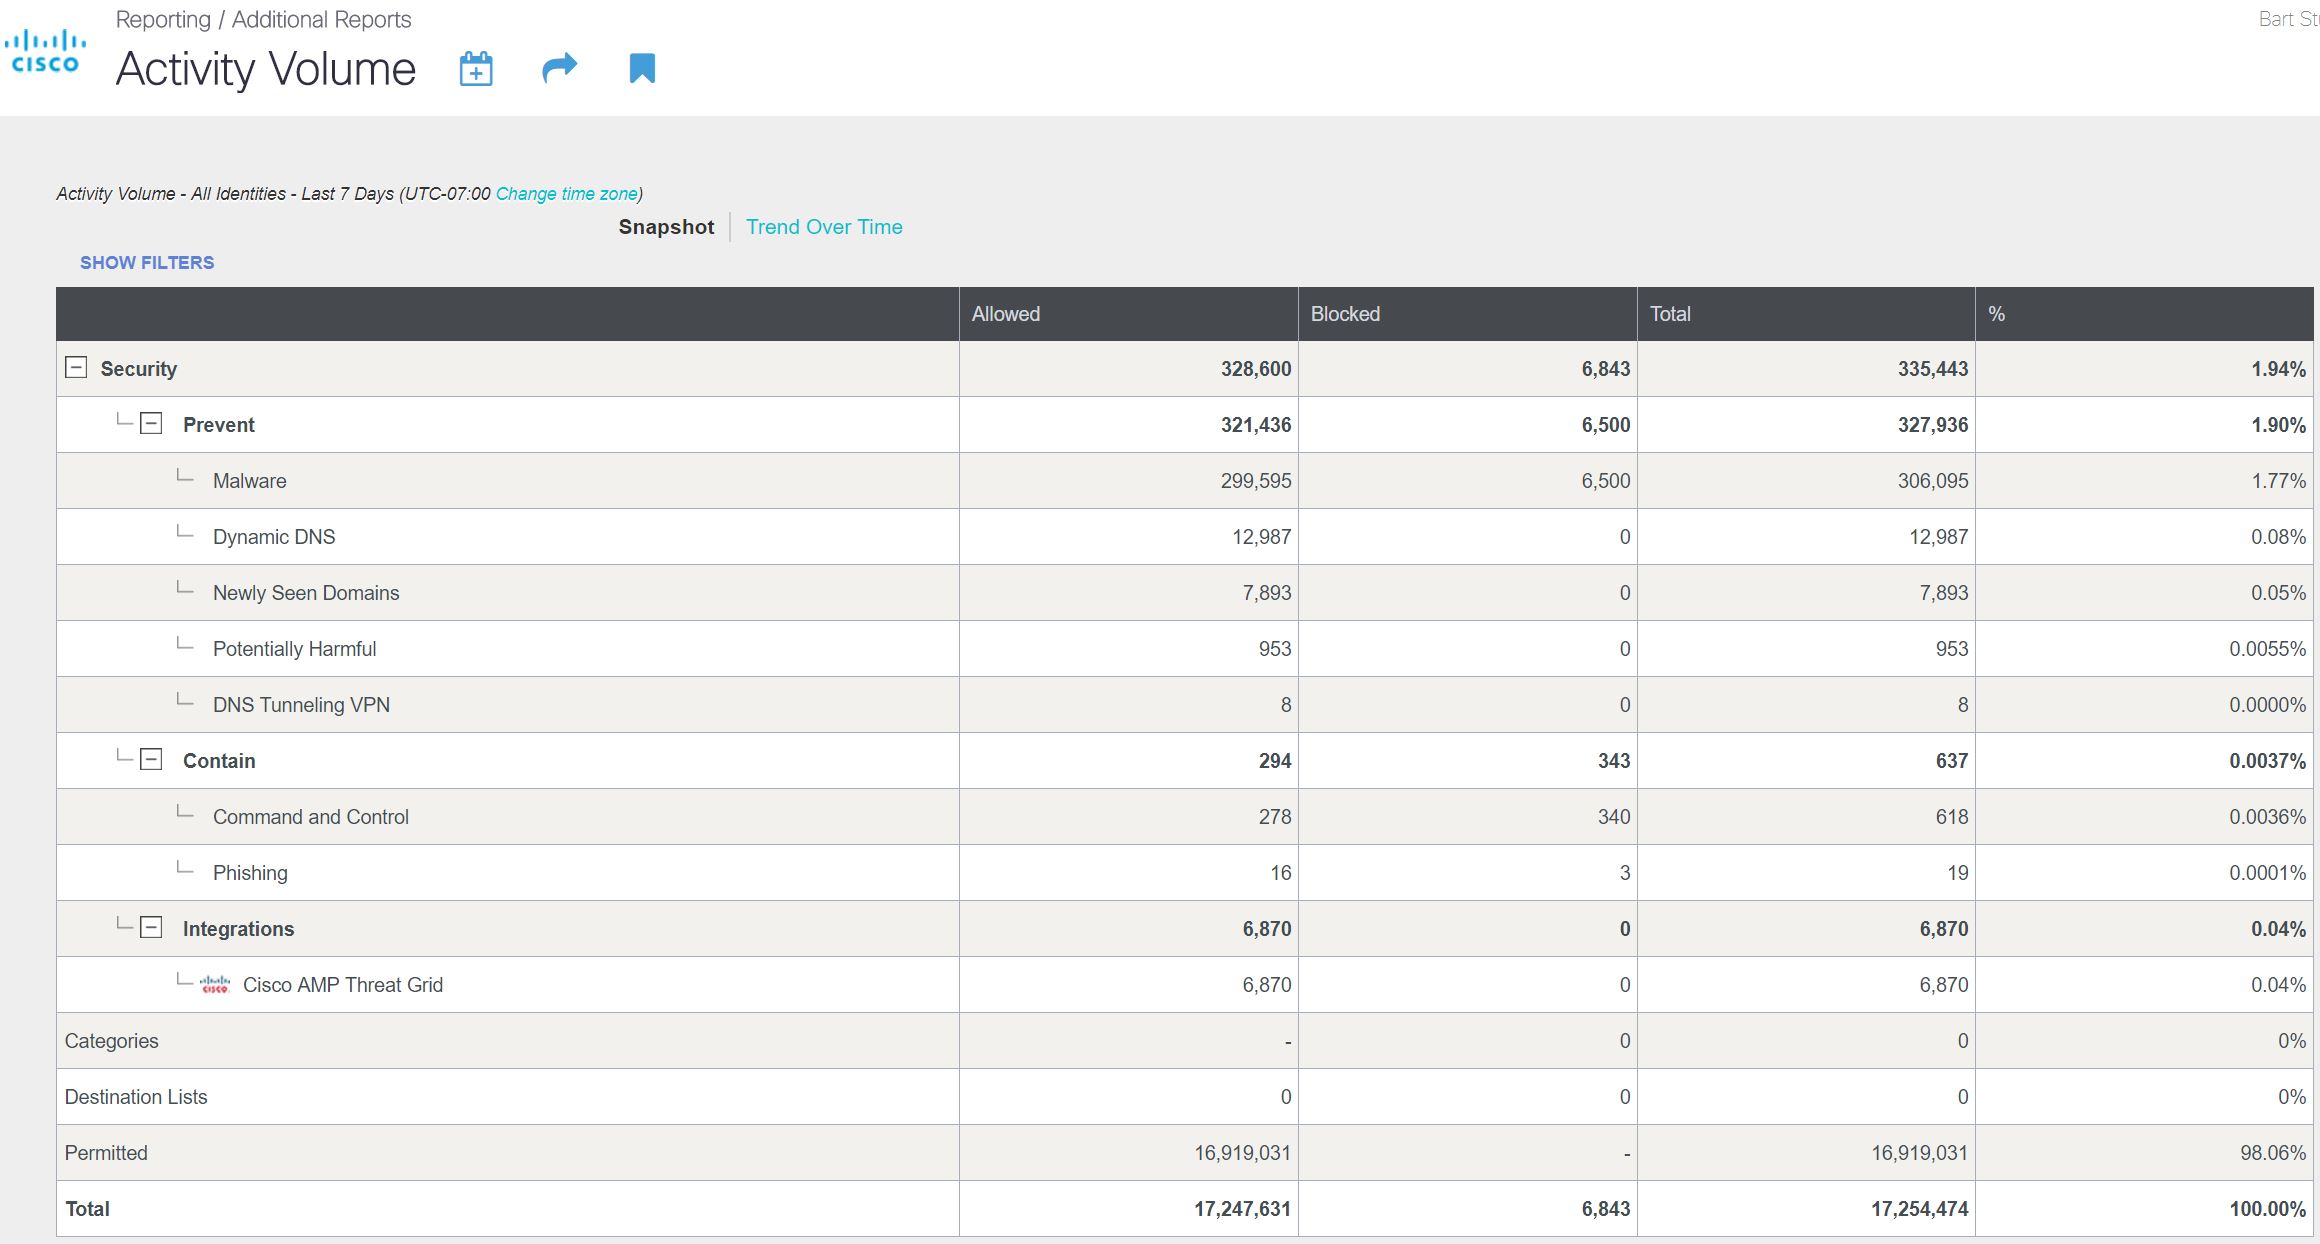
Task: Select the Malware row label
Action: (249, 481)
